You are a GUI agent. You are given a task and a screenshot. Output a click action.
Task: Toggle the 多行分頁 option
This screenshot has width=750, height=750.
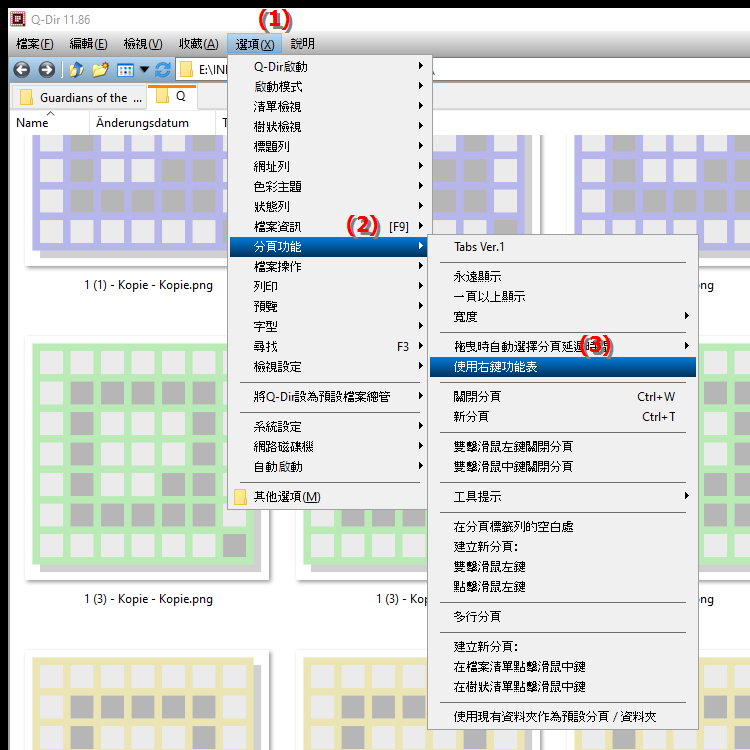(563, 617)
